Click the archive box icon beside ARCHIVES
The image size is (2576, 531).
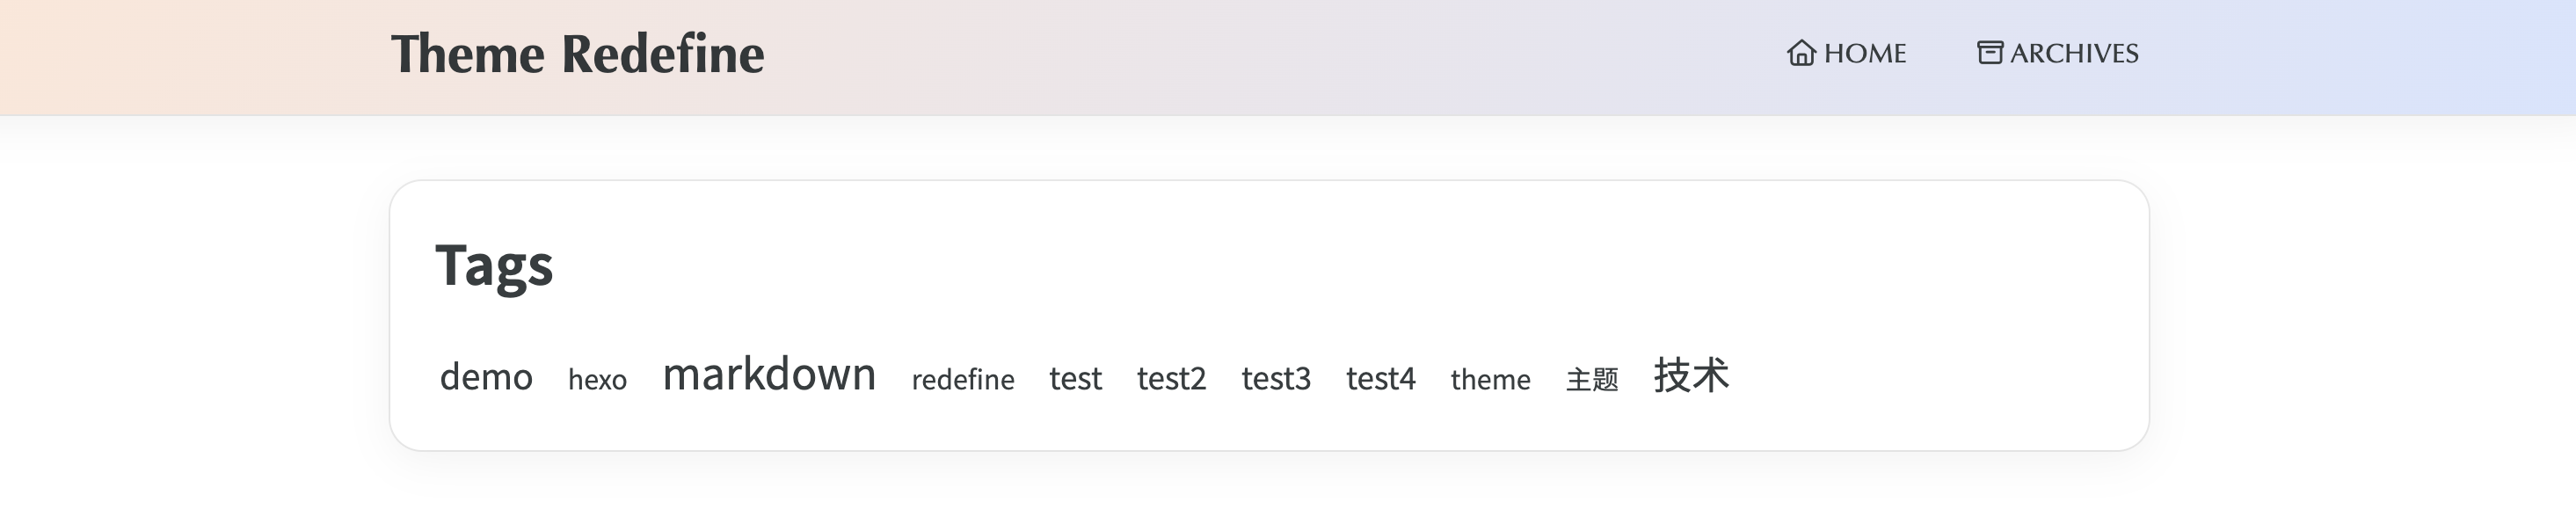[x=1989, y=53]
